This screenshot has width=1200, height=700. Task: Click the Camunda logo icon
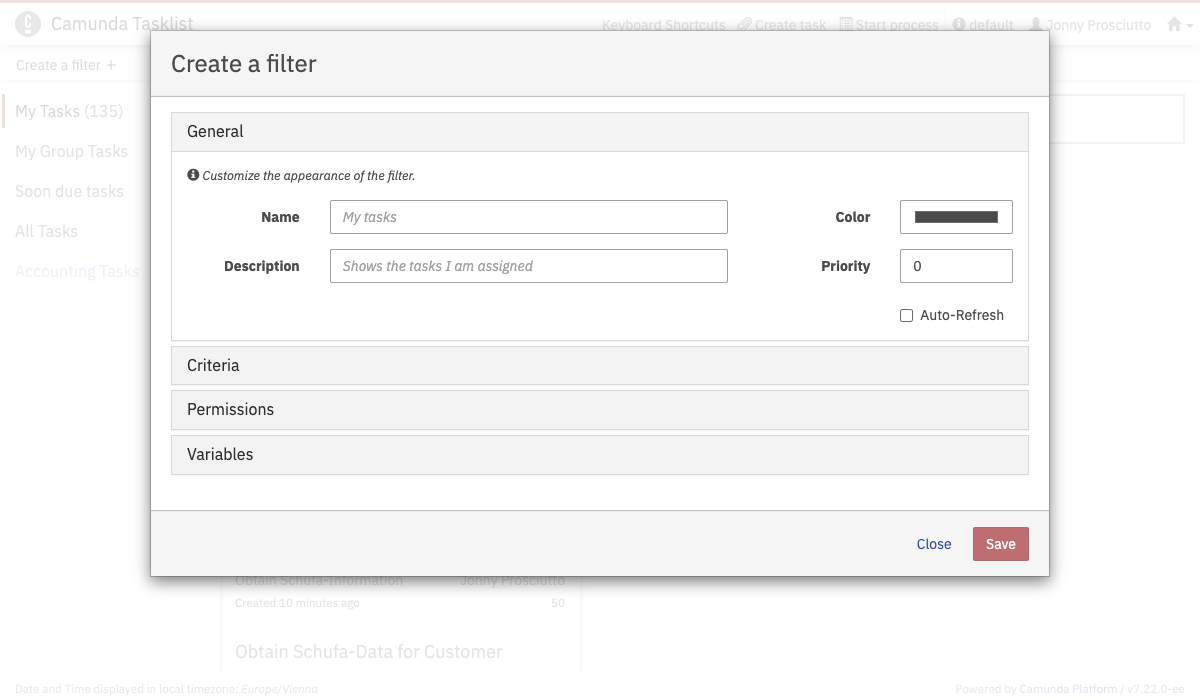[x=29, y=24]
